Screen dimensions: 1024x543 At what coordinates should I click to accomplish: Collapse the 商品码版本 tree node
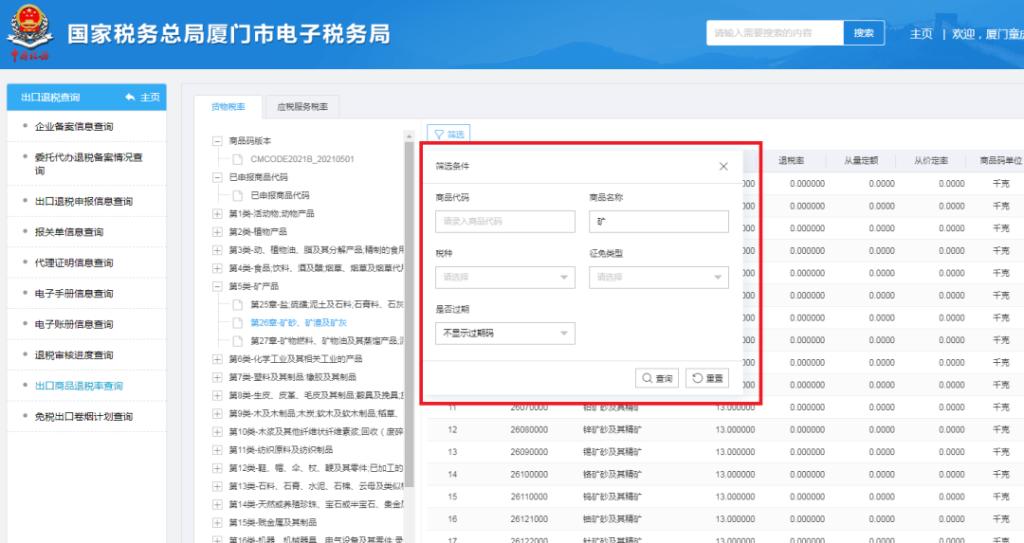click(217, 141)
